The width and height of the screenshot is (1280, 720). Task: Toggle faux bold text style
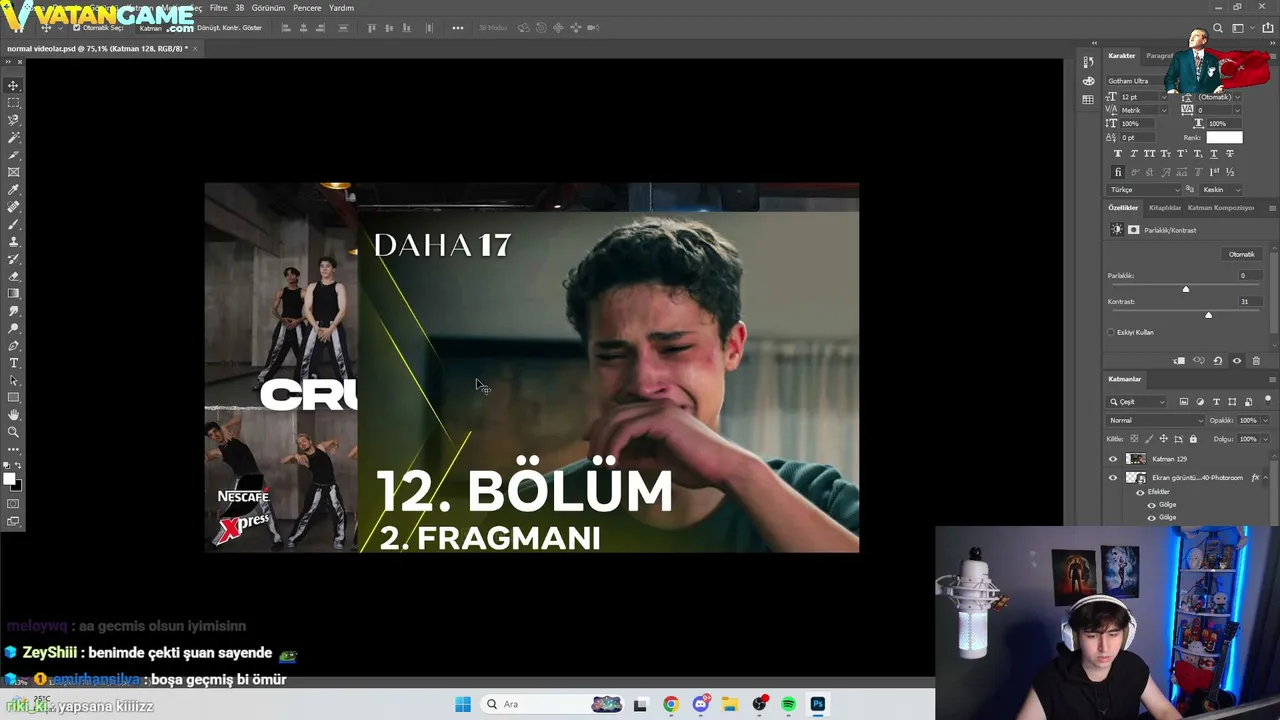pyautogui.click(x=1118, y=154)
